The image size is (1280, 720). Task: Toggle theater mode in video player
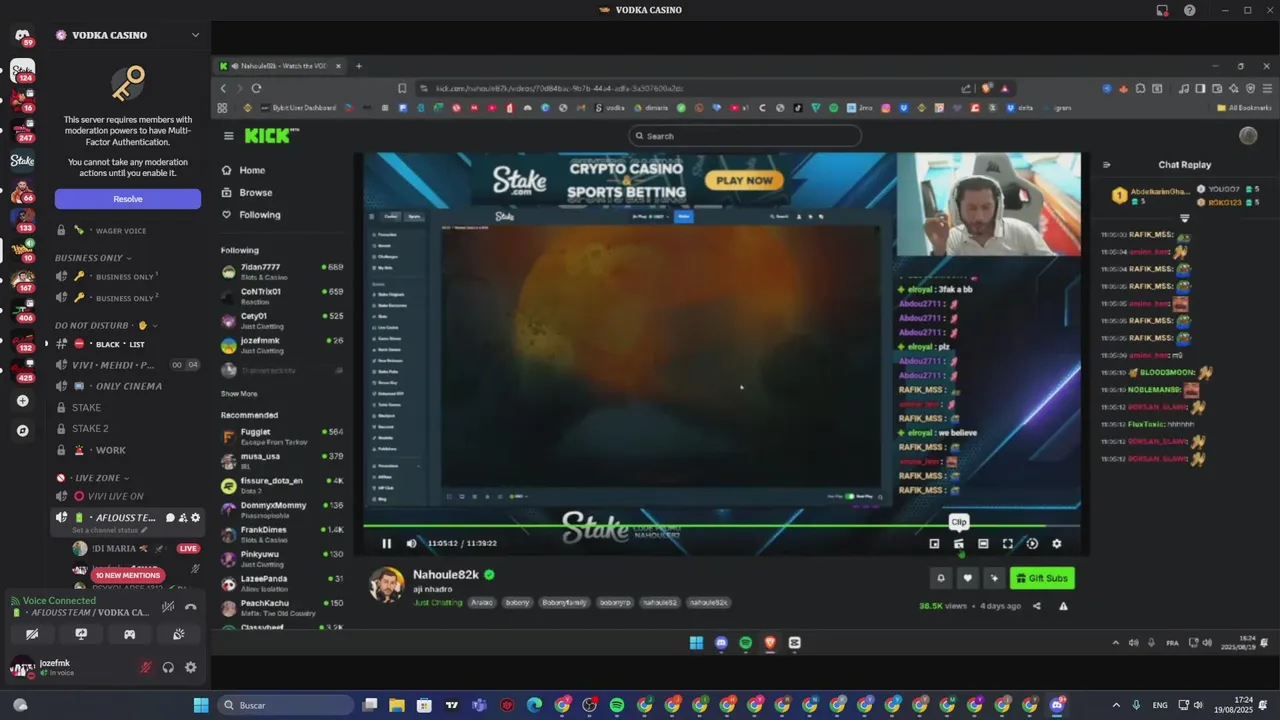(983, 544)
